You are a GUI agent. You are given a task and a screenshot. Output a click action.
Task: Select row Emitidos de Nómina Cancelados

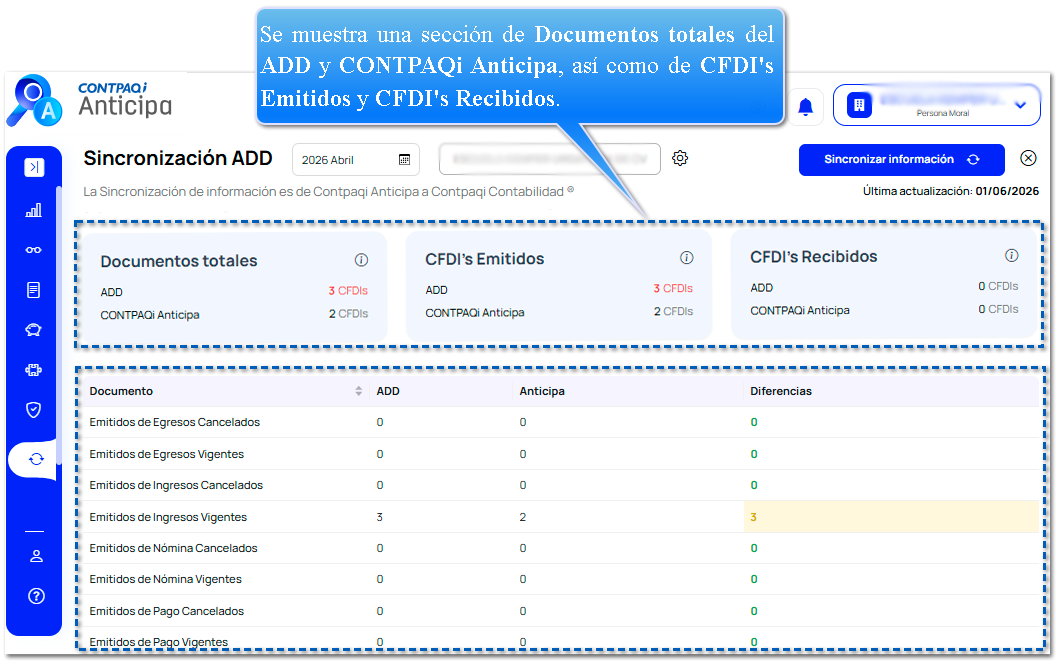click(560, 548)
